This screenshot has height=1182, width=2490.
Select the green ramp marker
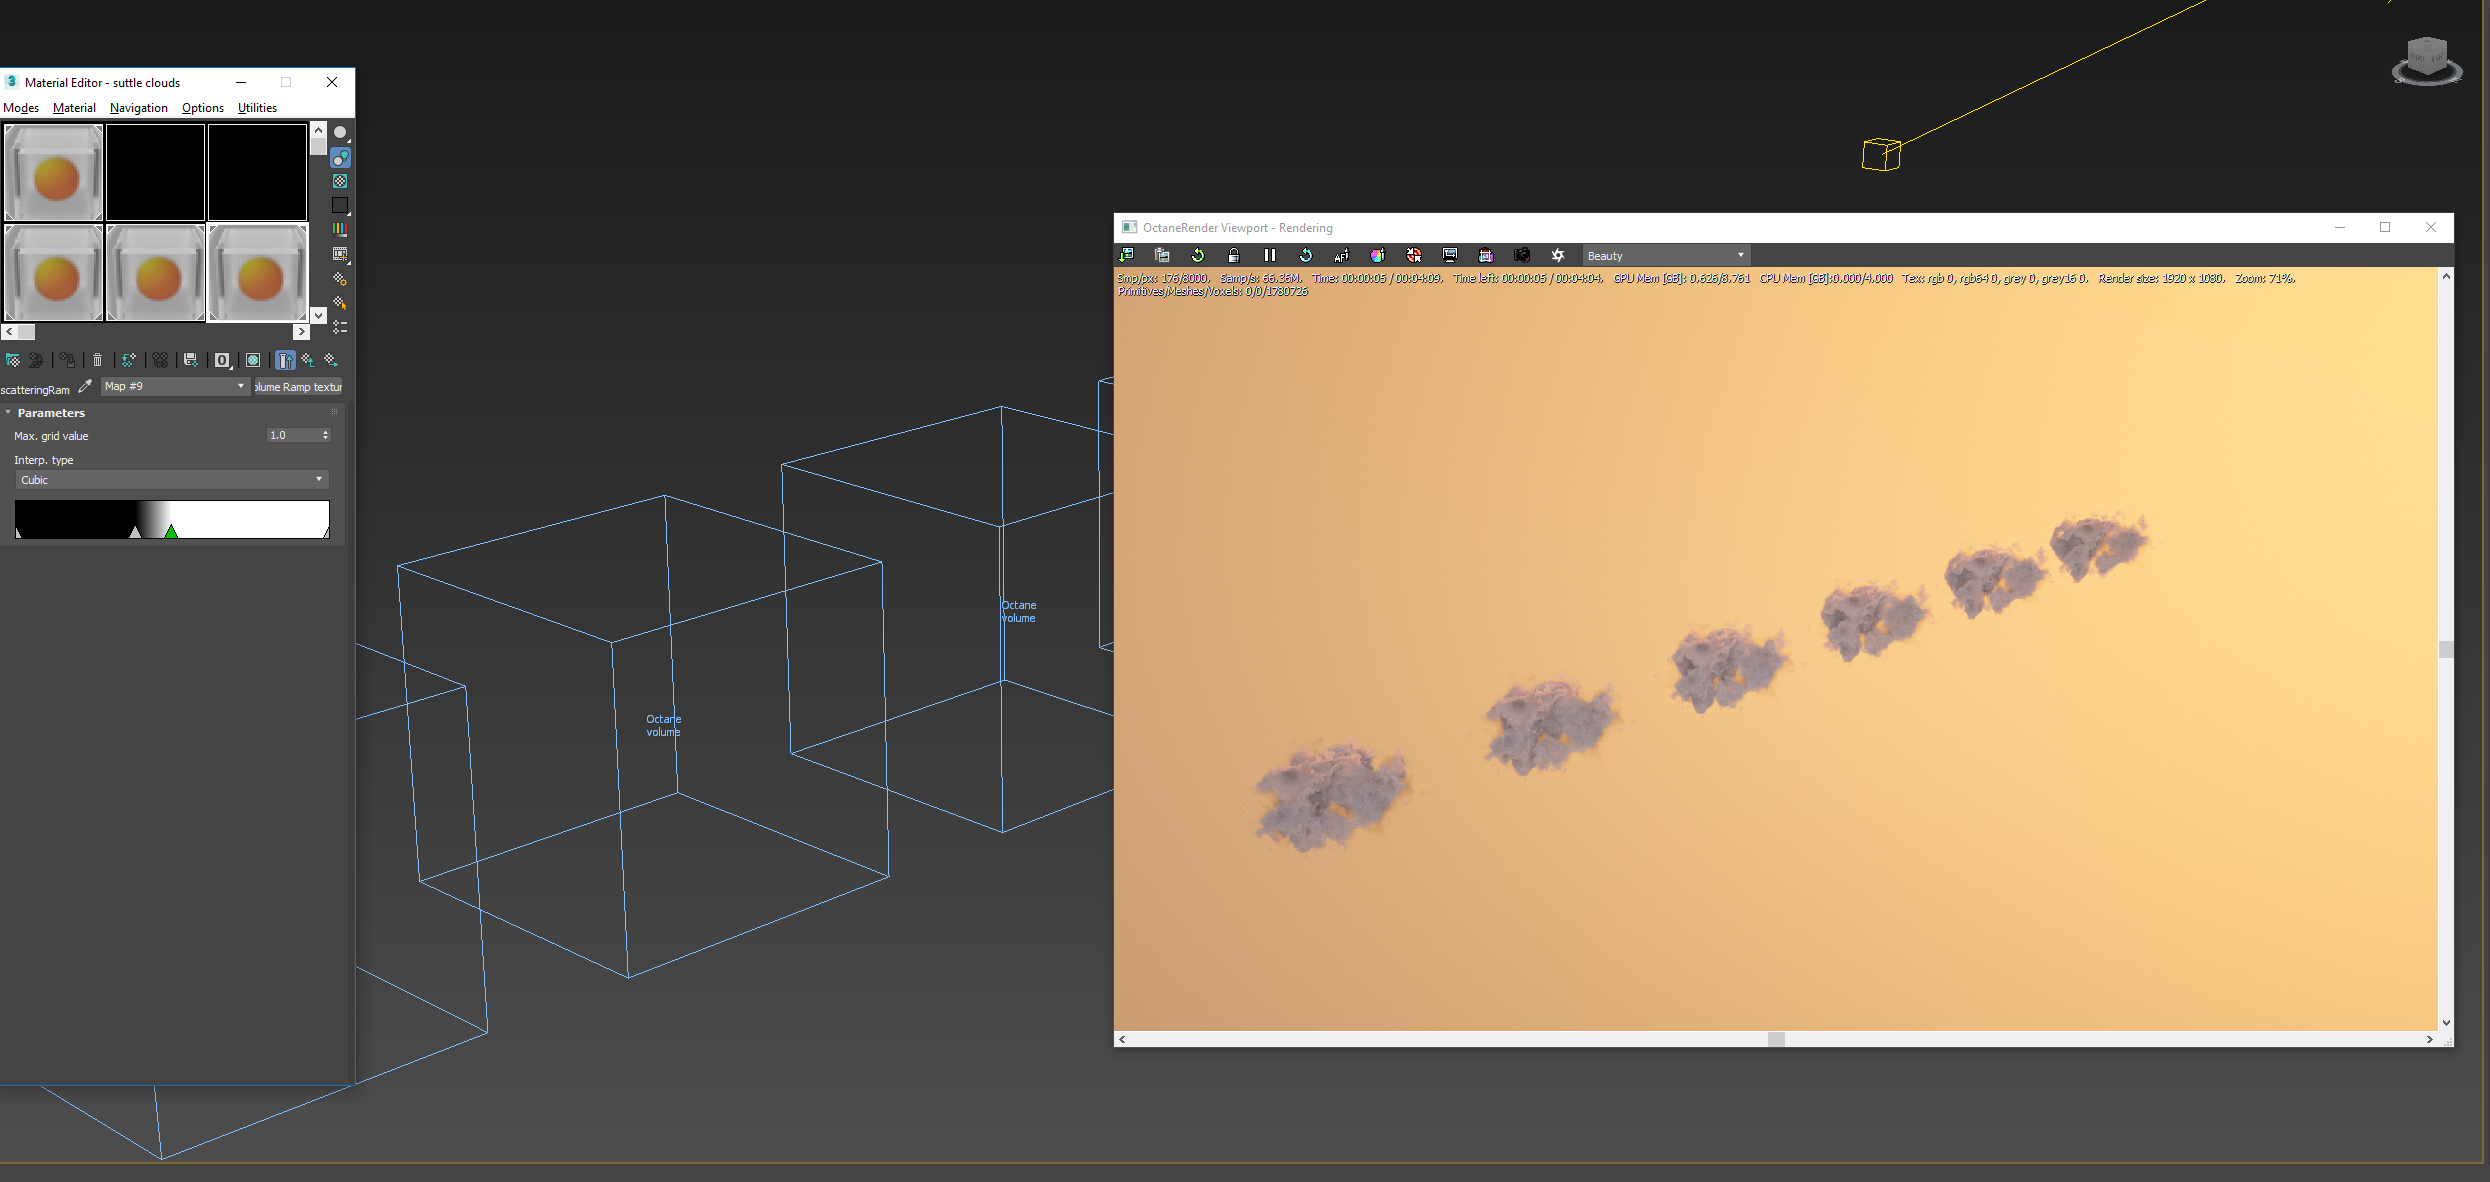[171, 532]
